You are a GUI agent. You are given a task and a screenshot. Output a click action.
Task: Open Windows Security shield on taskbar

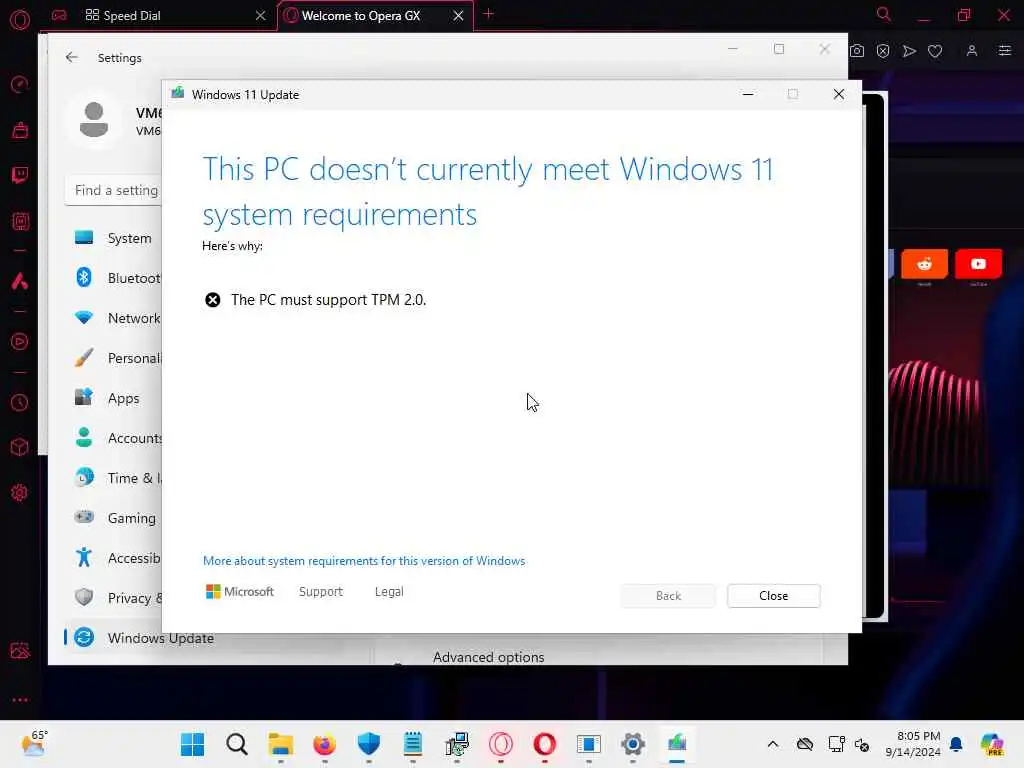click(x=369, y=744)
